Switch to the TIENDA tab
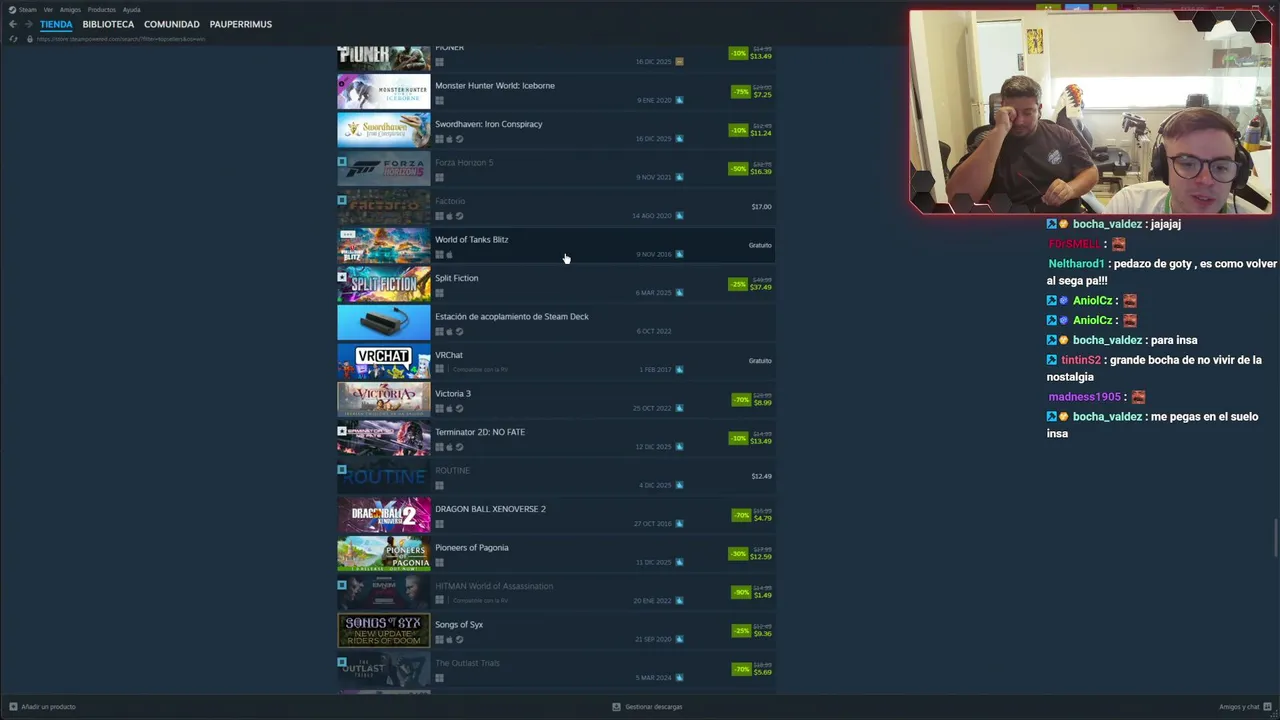 point(56,24)
